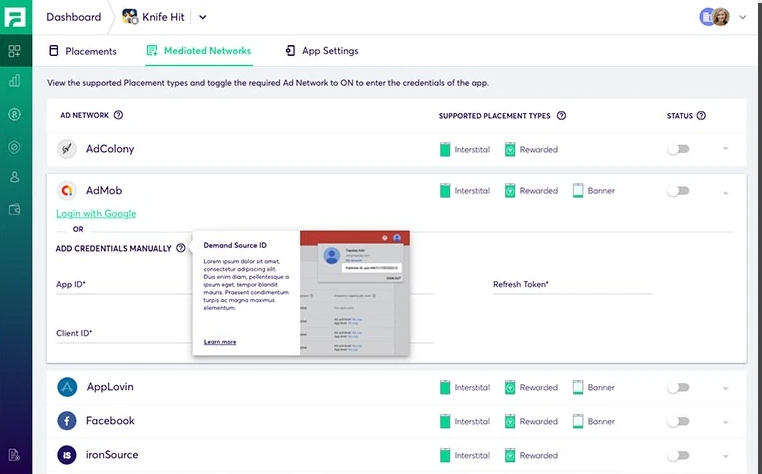Click the AdColony Rewarded placement icon
This screenshot has width=762, height=474.
[510, 149]
